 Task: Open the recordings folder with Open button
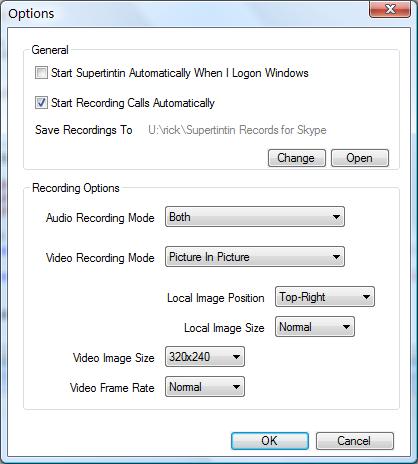pos(360,158)
